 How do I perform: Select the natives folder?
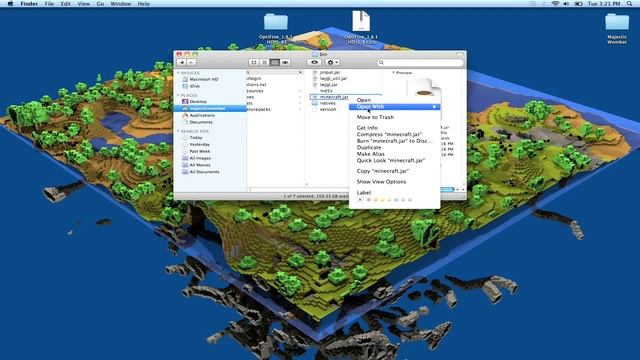327,103
